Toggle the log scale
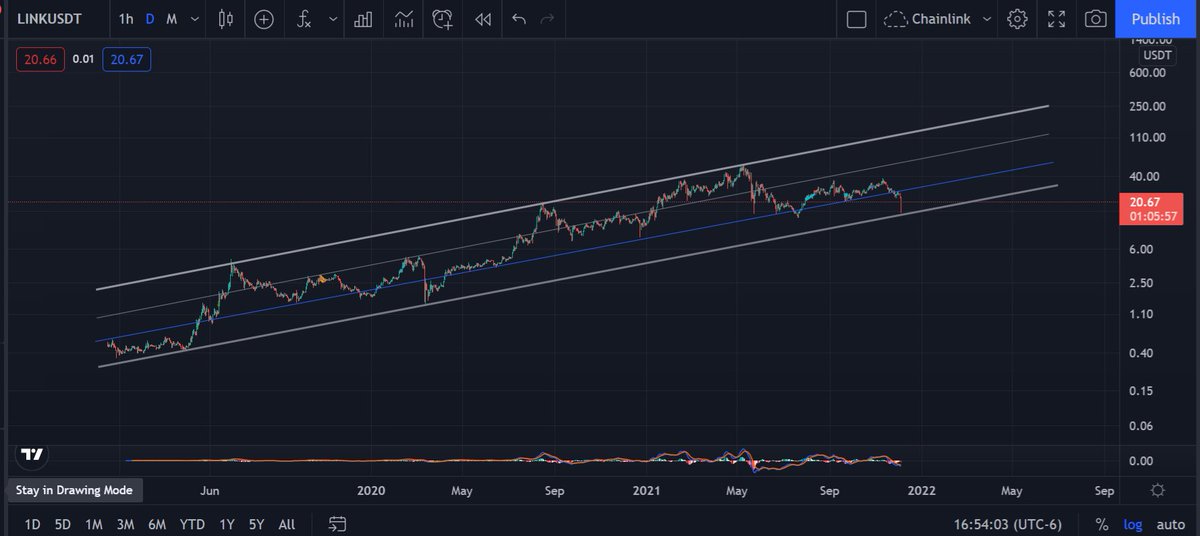 pyautogui.click(x=1133, y=524)
